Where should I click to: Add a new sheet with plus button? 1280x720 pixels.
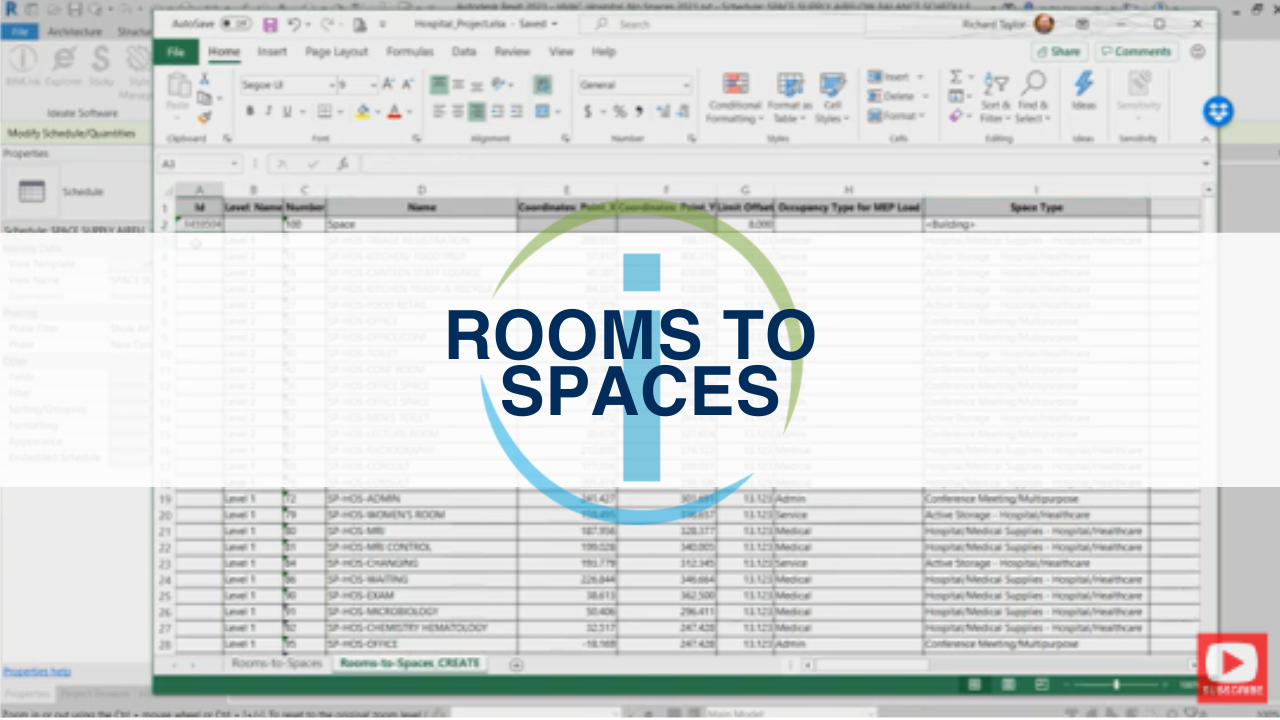click(516, 664)
